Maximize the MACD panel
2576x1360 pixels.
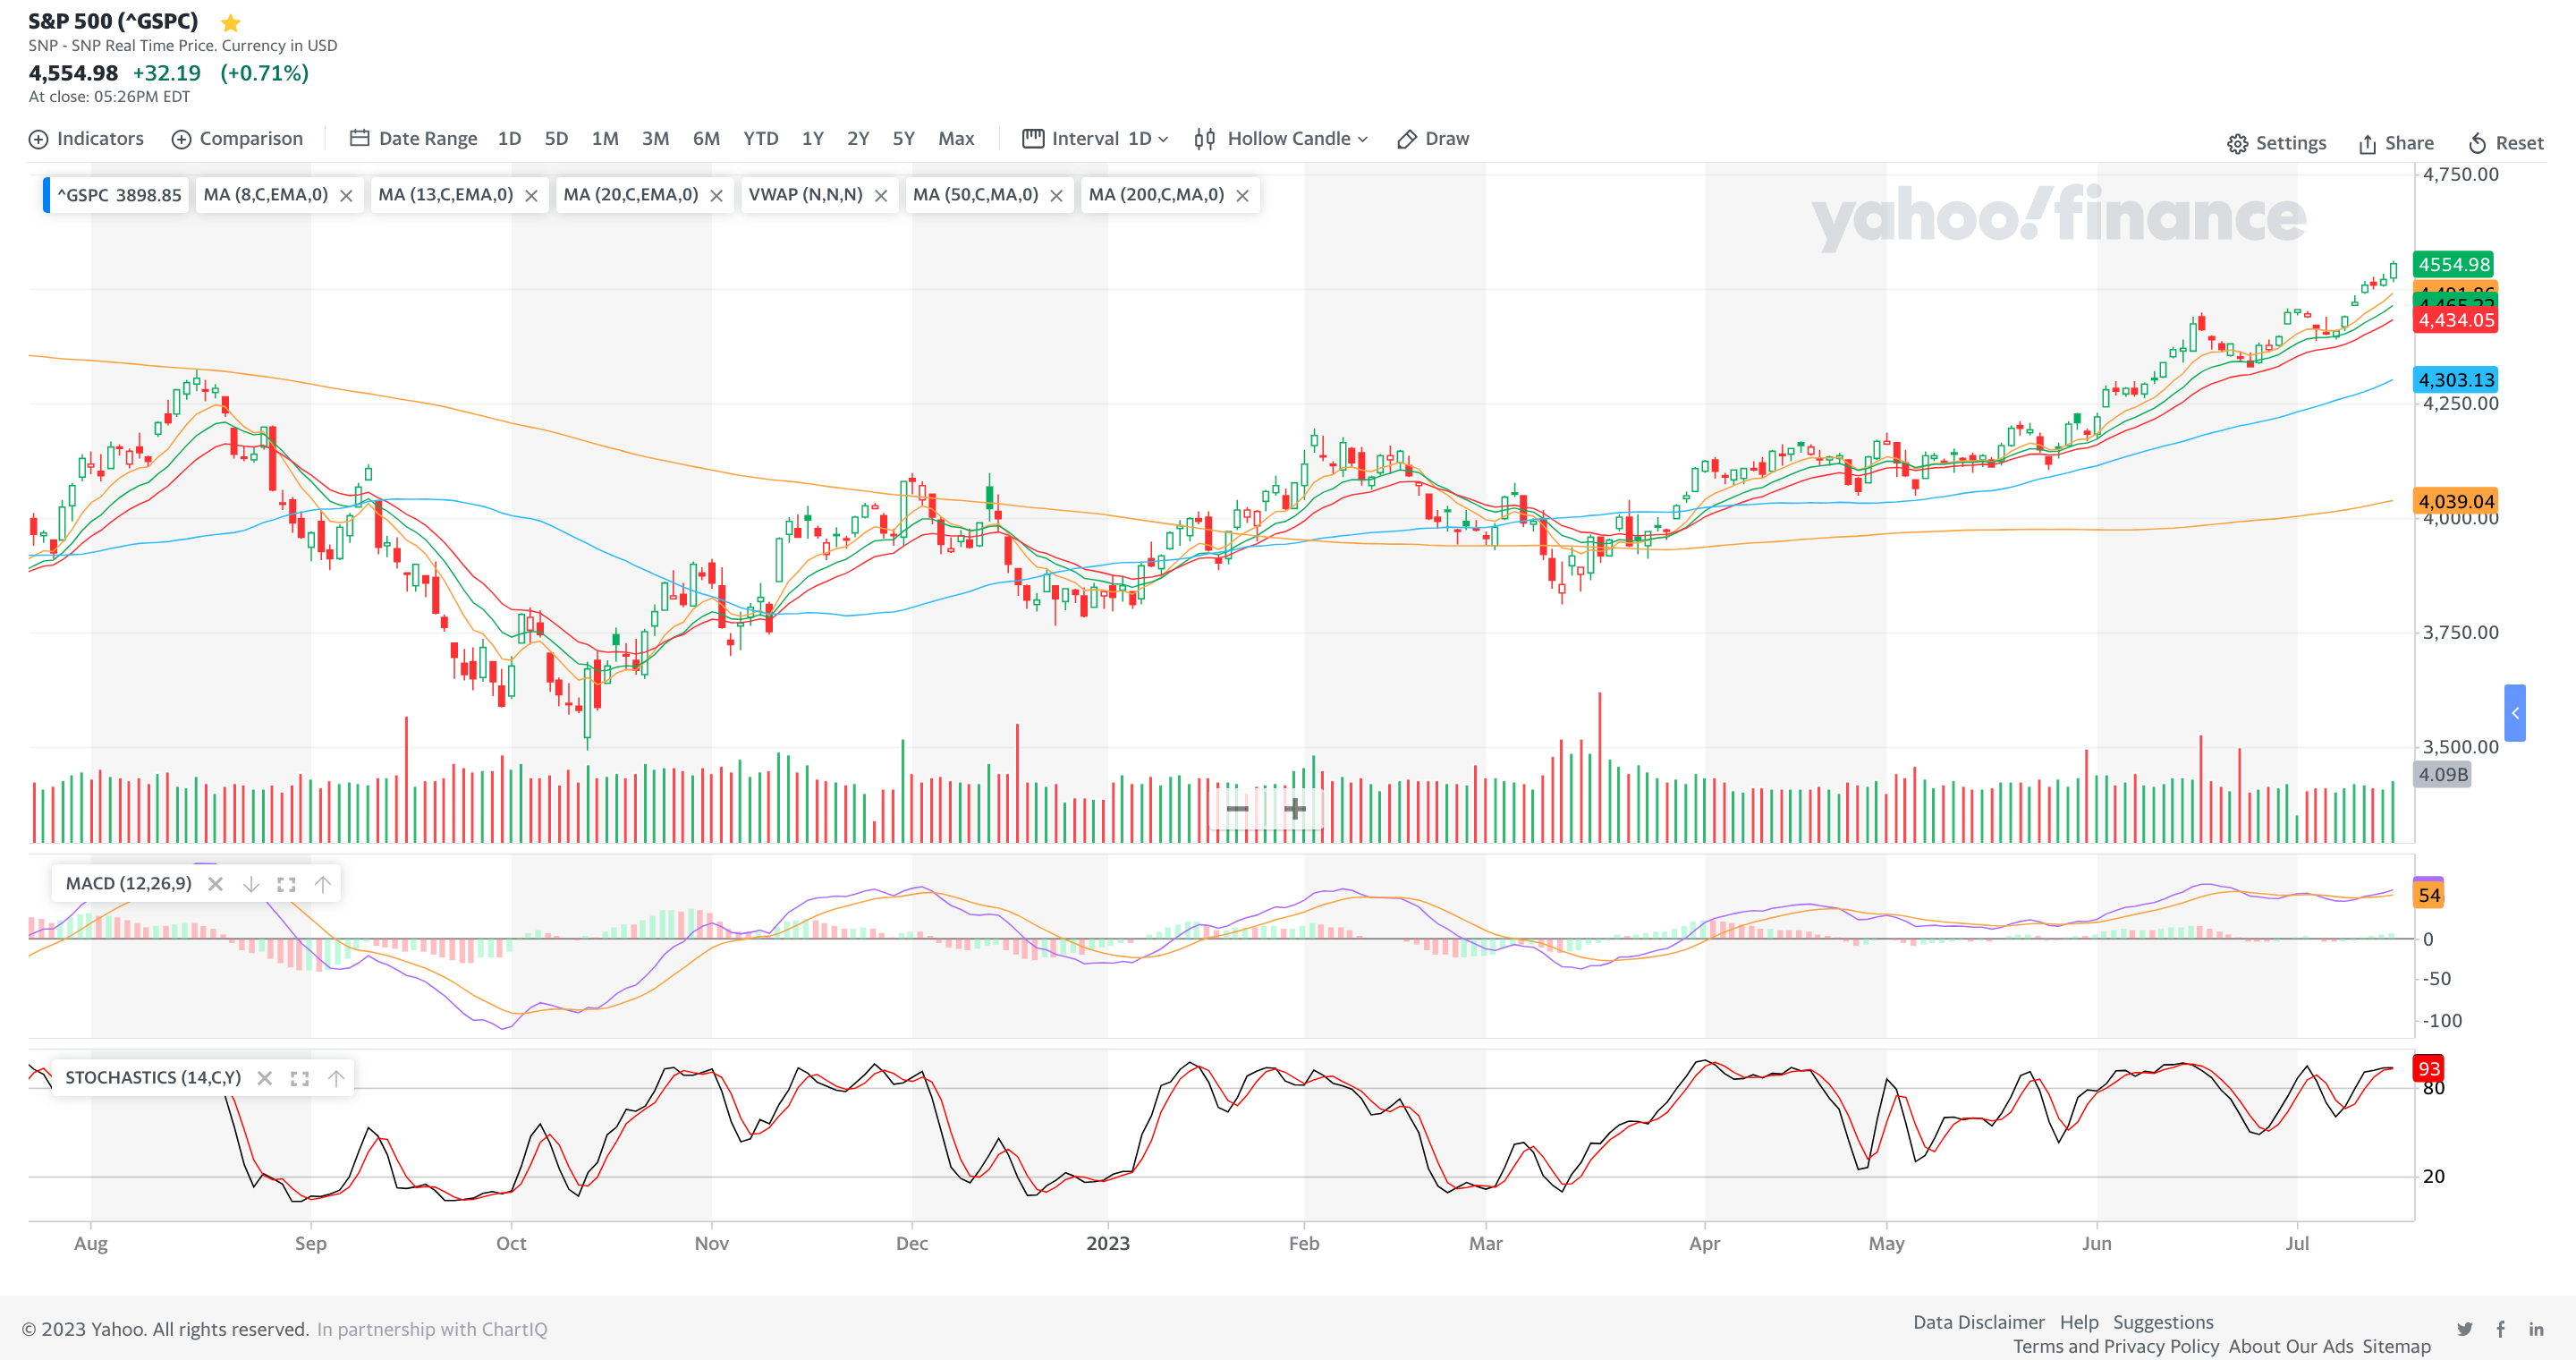(x=286, y=884)
